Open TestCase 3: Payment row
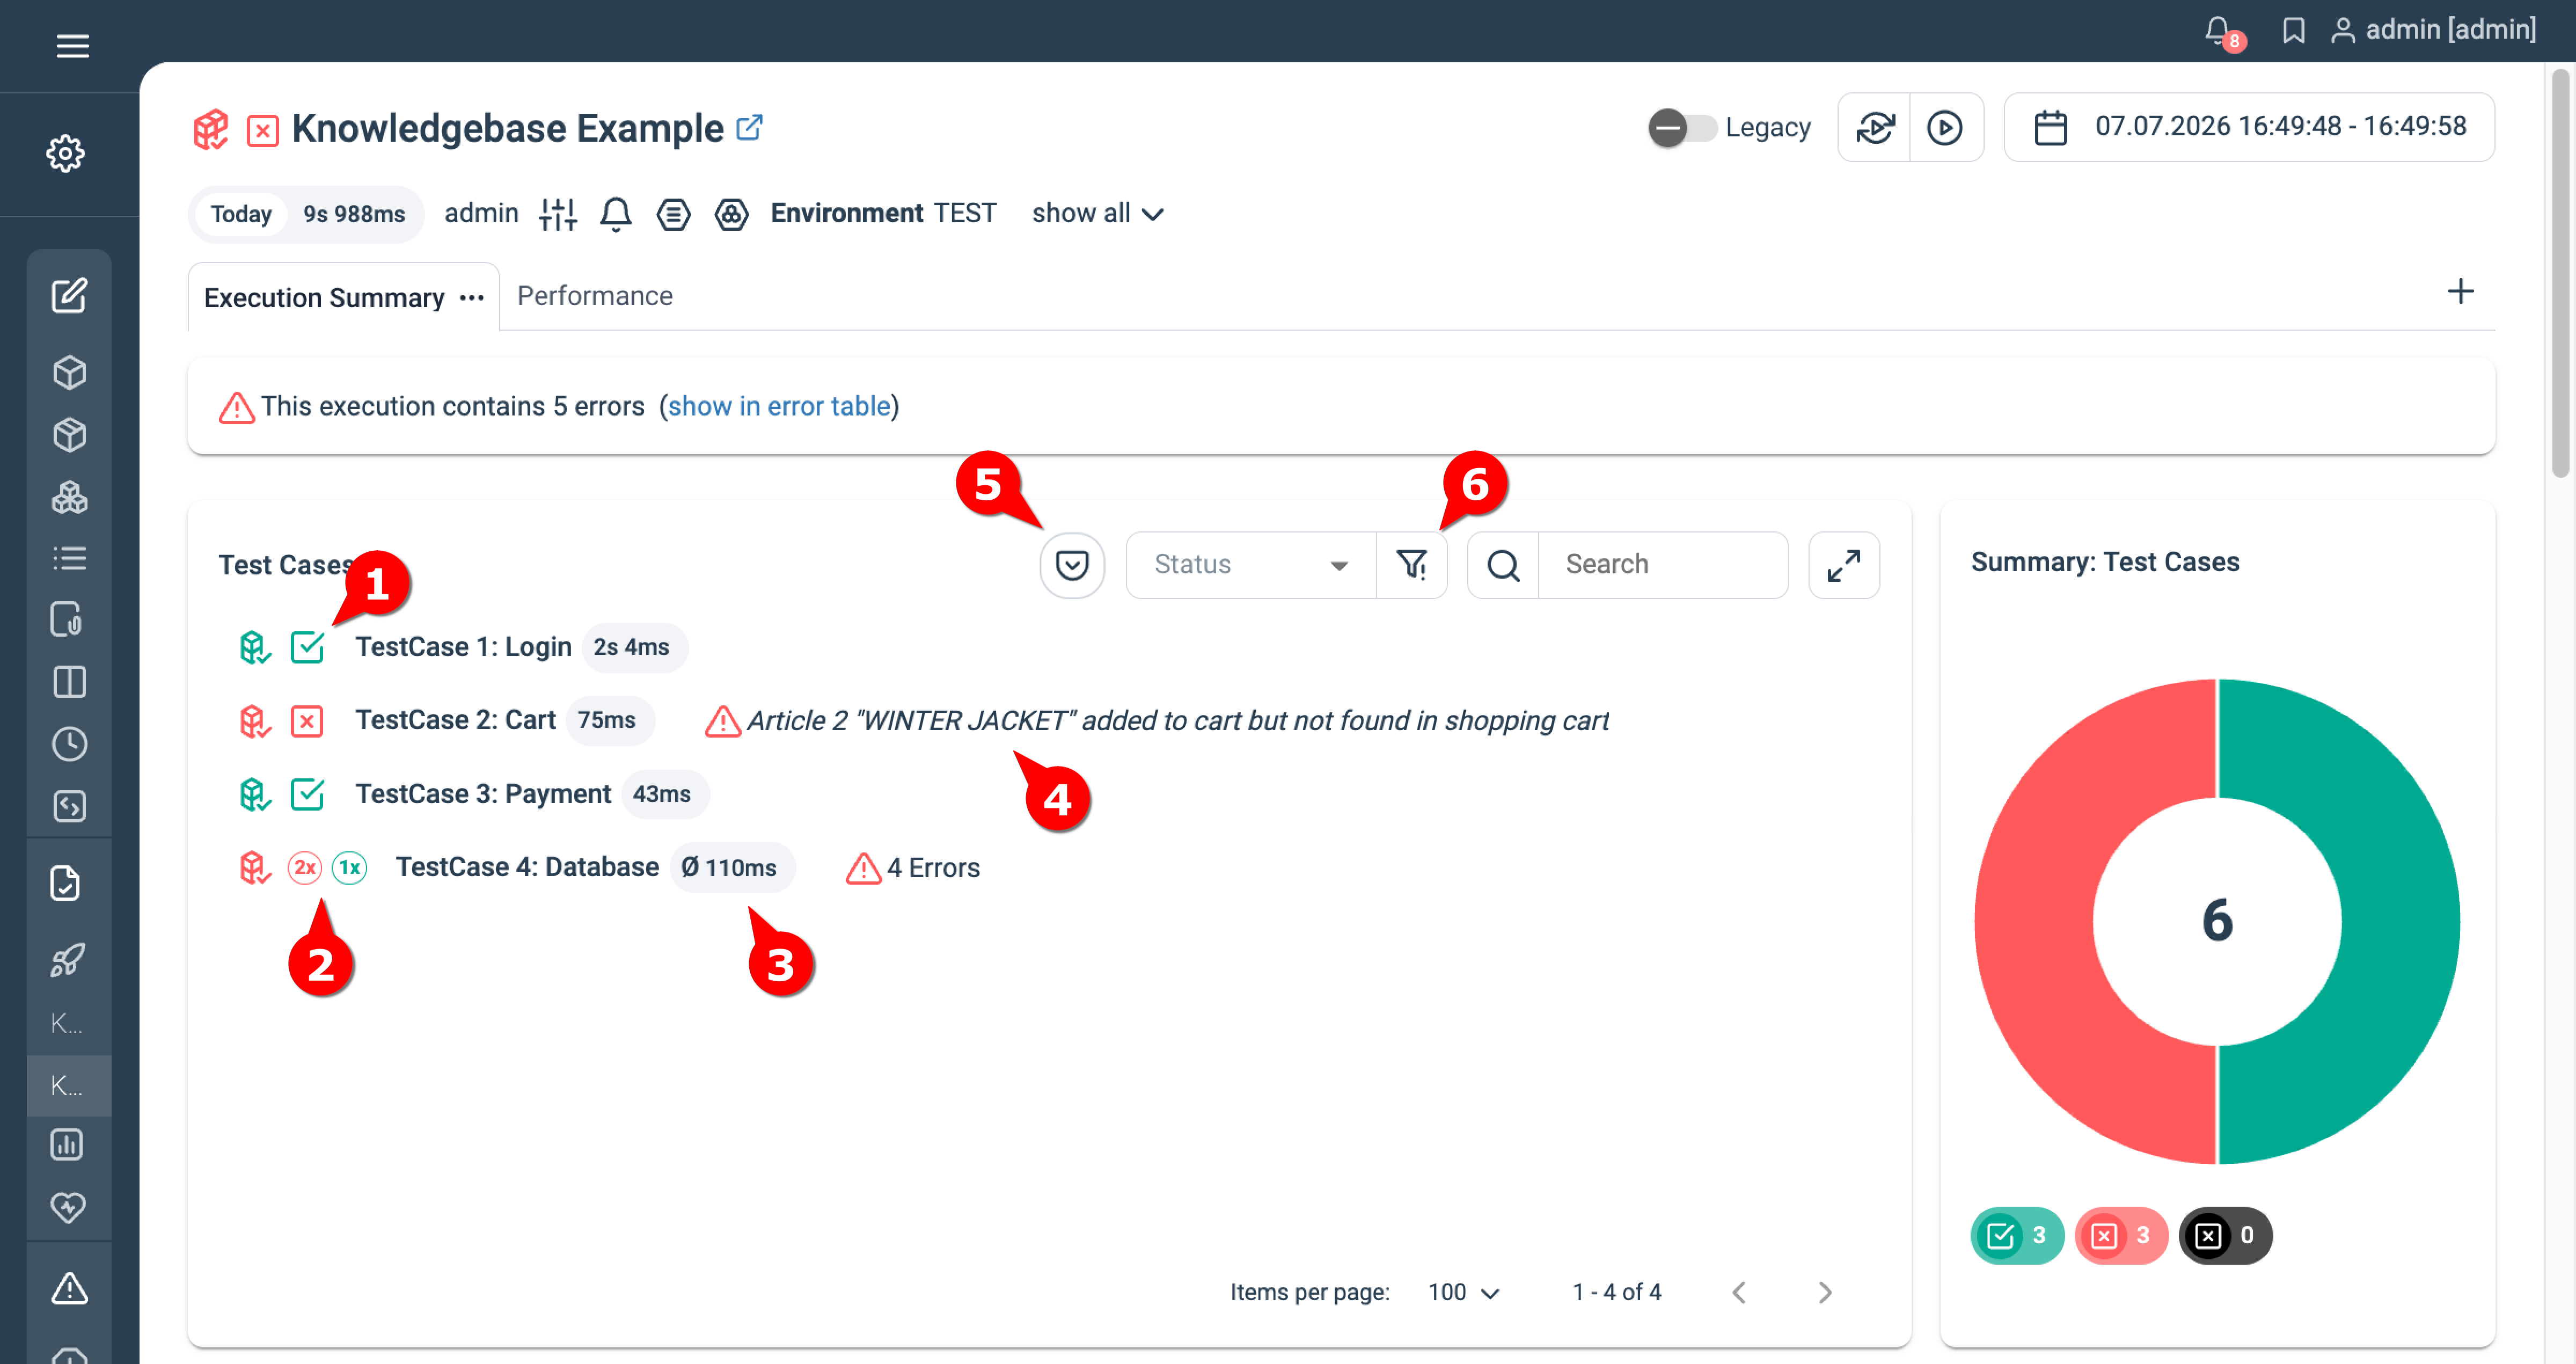The height and width of the screenshot is (1364, 2576). click(483, 794)
